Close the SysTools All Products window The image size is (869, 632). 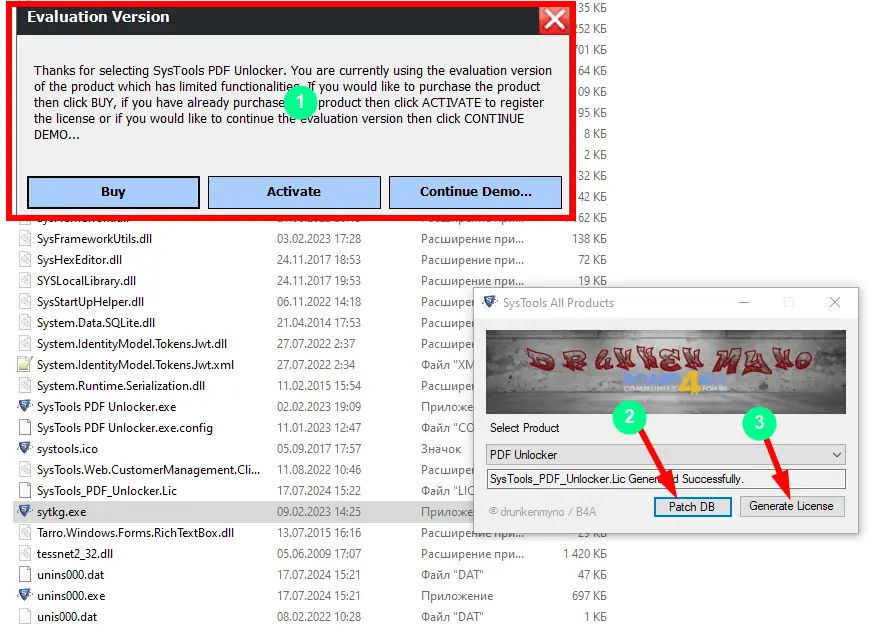tap(835, 302)
